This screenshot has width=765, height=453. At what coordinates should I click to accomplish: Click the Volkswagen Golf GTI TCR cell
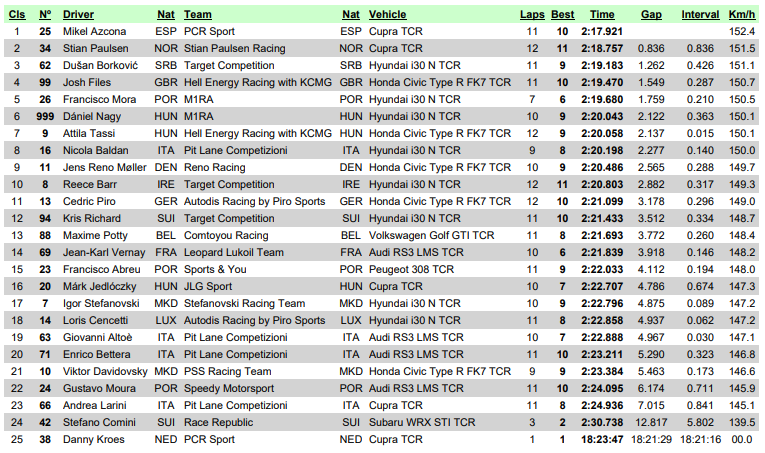(x=431, y=236)
